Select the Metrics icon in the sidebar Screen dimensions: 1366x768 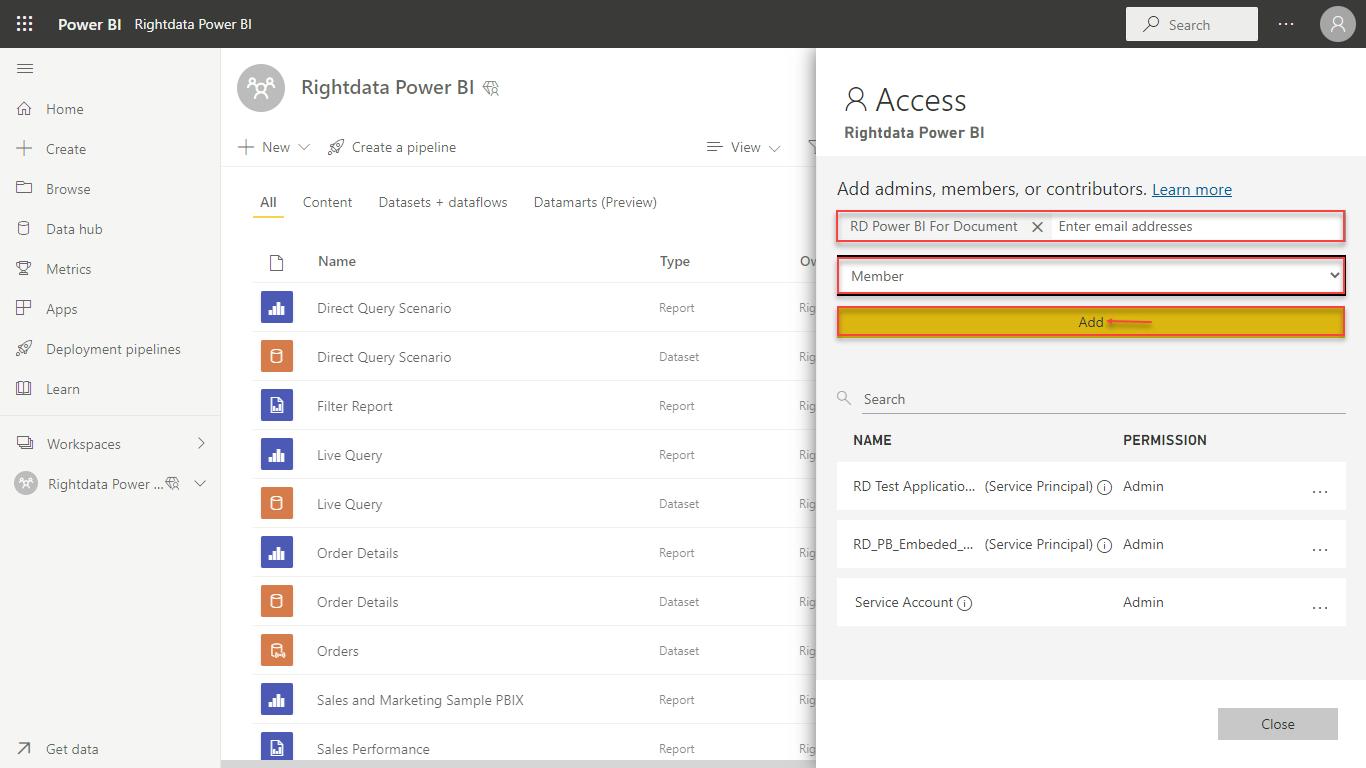point(25,268)
